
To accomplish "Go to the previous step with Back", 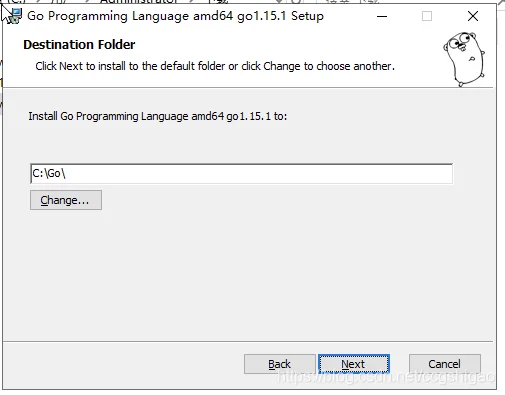I will click(280, 364).
